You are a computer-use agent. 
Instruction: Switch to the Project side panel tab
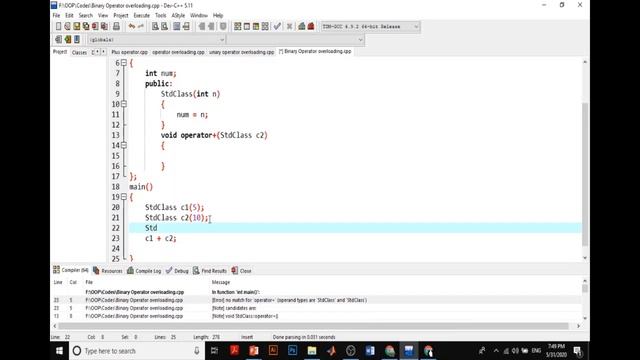coord(60,52)
